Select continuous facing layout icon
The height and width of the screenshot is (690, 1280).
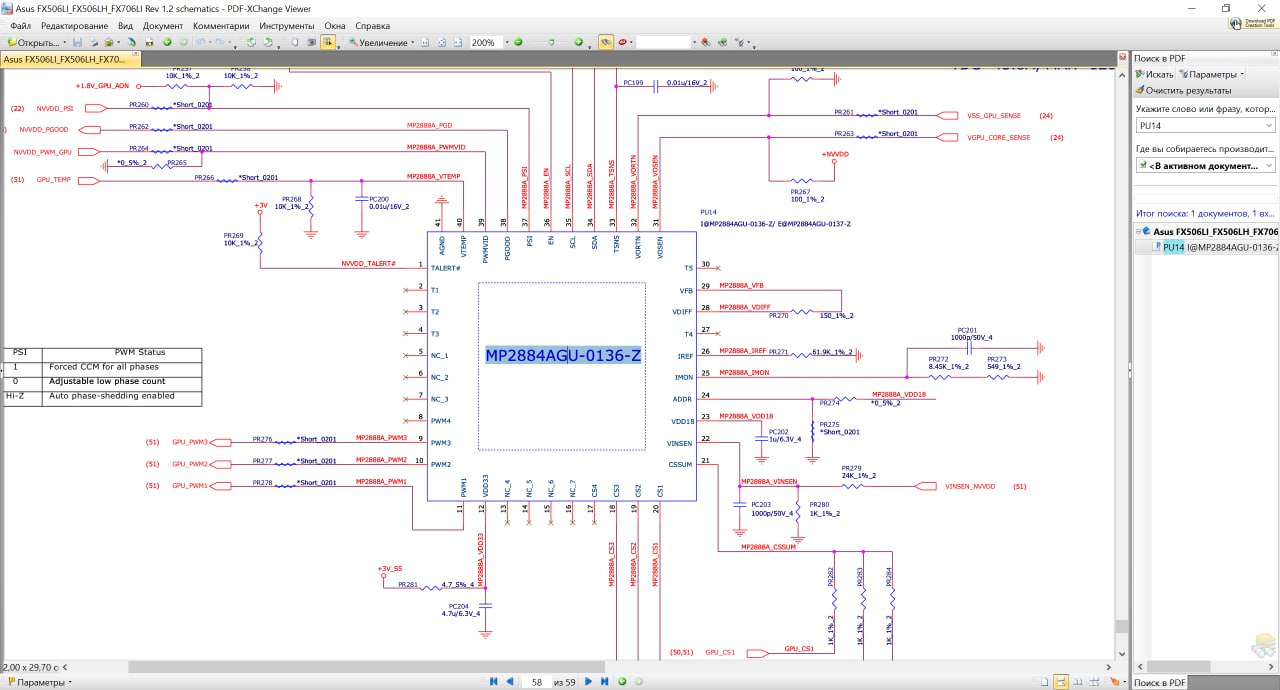click(x=1094, y=682)
